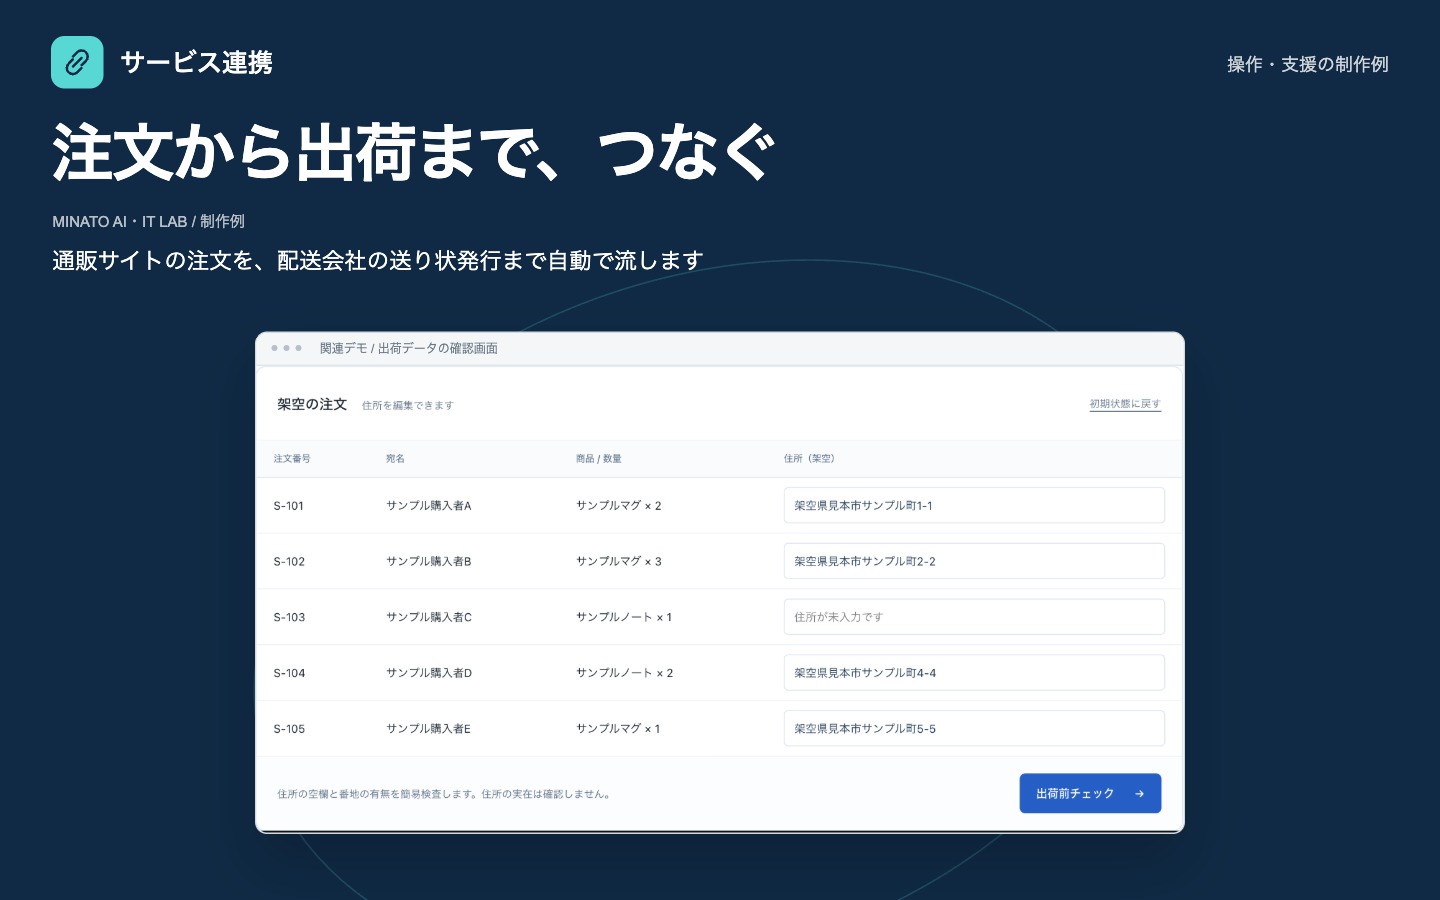This screenshot has width=1440, height=900.
Task: Click the 注文番号 column header
Action: [x=292, y=459]
